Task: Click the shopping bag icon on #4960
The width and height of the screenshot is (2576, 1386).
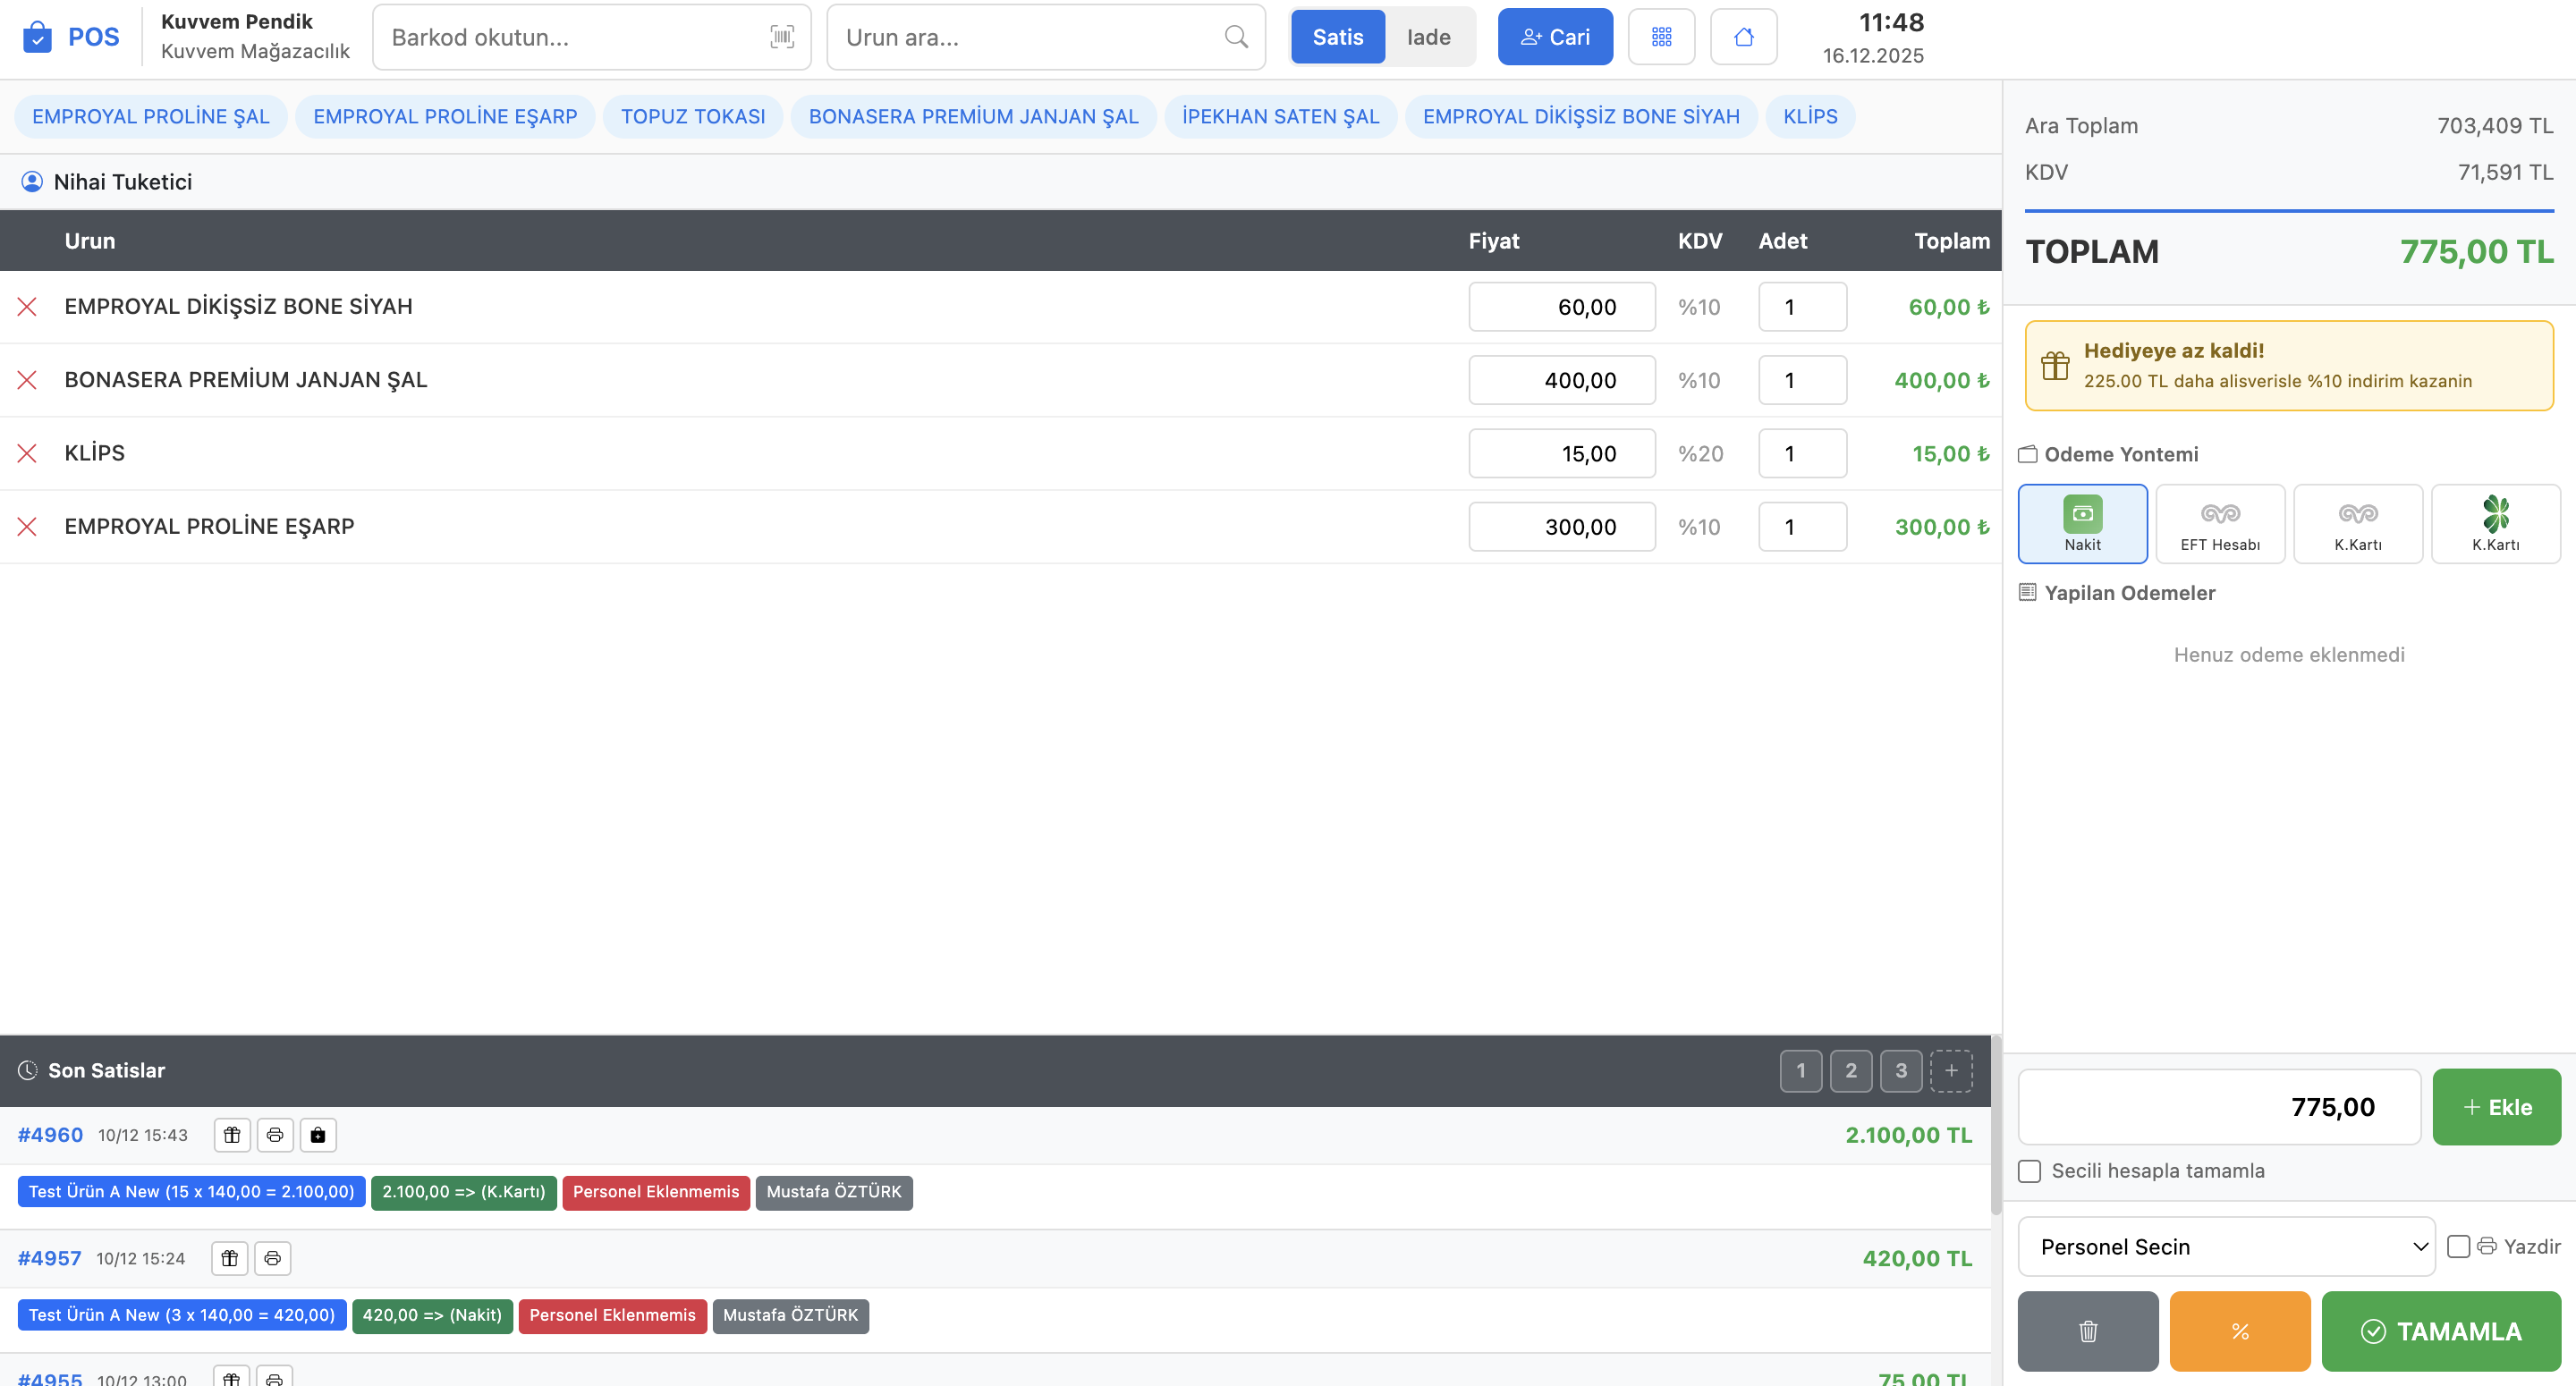Action: pyautogui.click(x=318, y=1135)
